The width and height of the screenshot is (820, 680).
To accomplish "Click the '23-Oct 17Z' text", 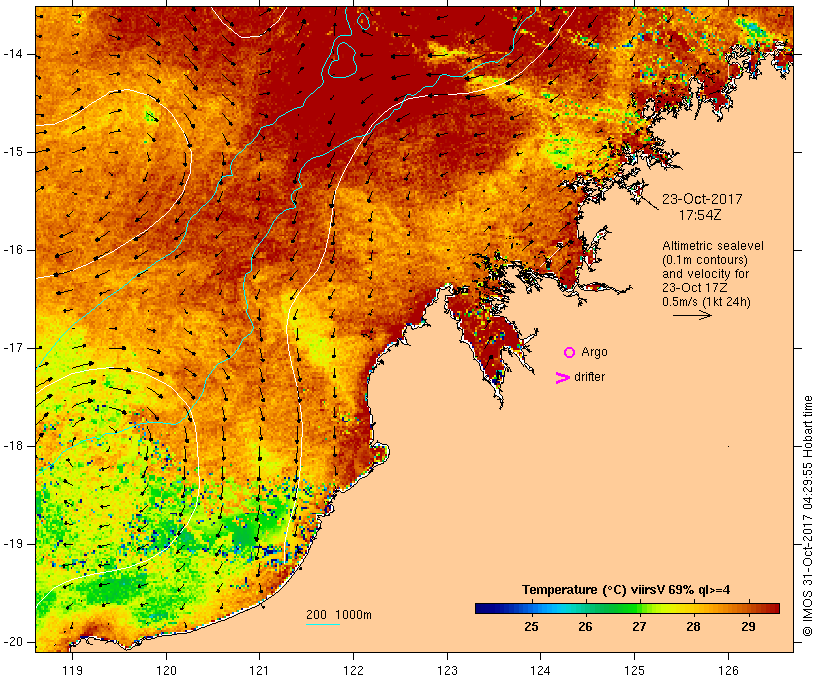I will pyautogui.click(x=694, y=288).
